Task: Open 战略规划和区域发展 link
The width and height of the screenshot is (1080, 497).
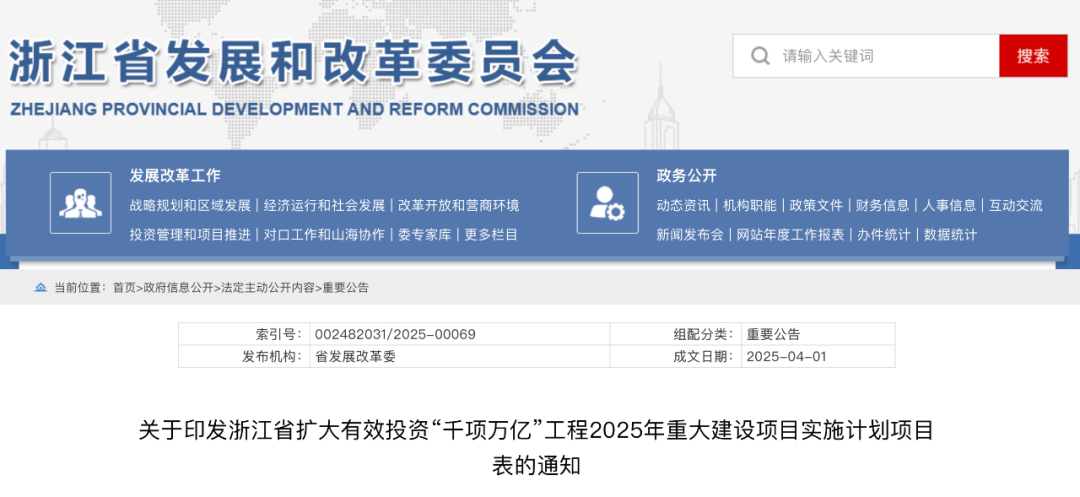Action: pos(190,205)
